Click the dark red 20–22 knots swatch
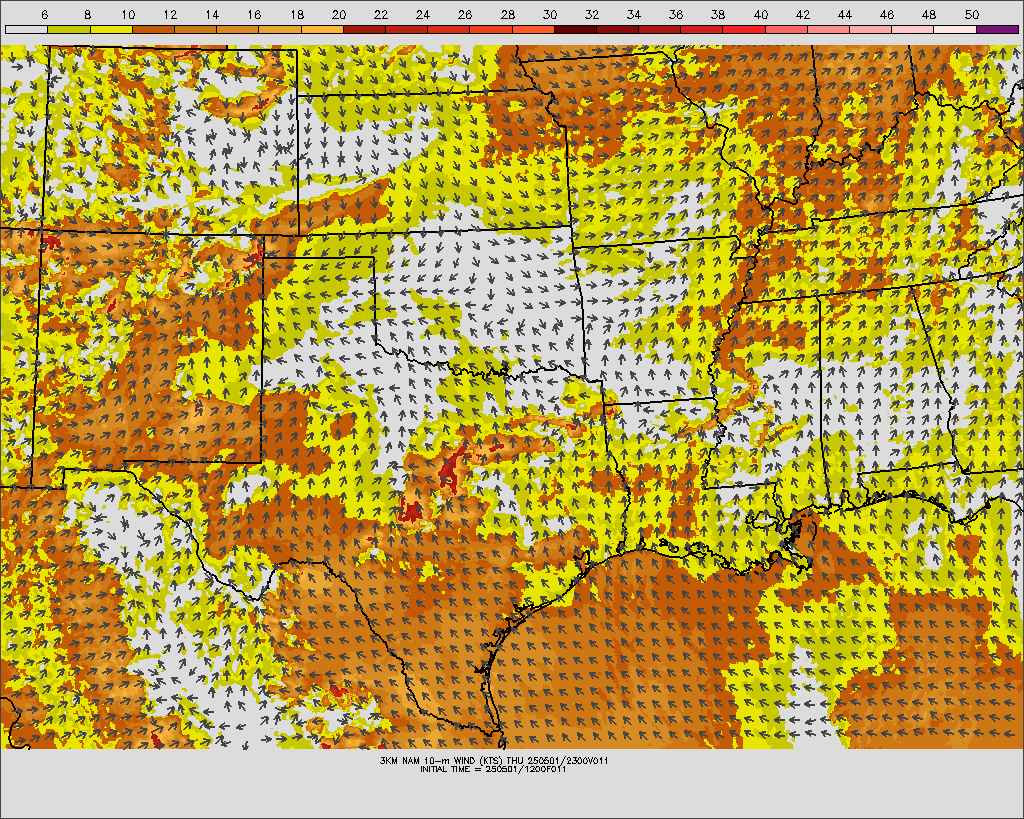The image size is (1024, 819). 364,29
